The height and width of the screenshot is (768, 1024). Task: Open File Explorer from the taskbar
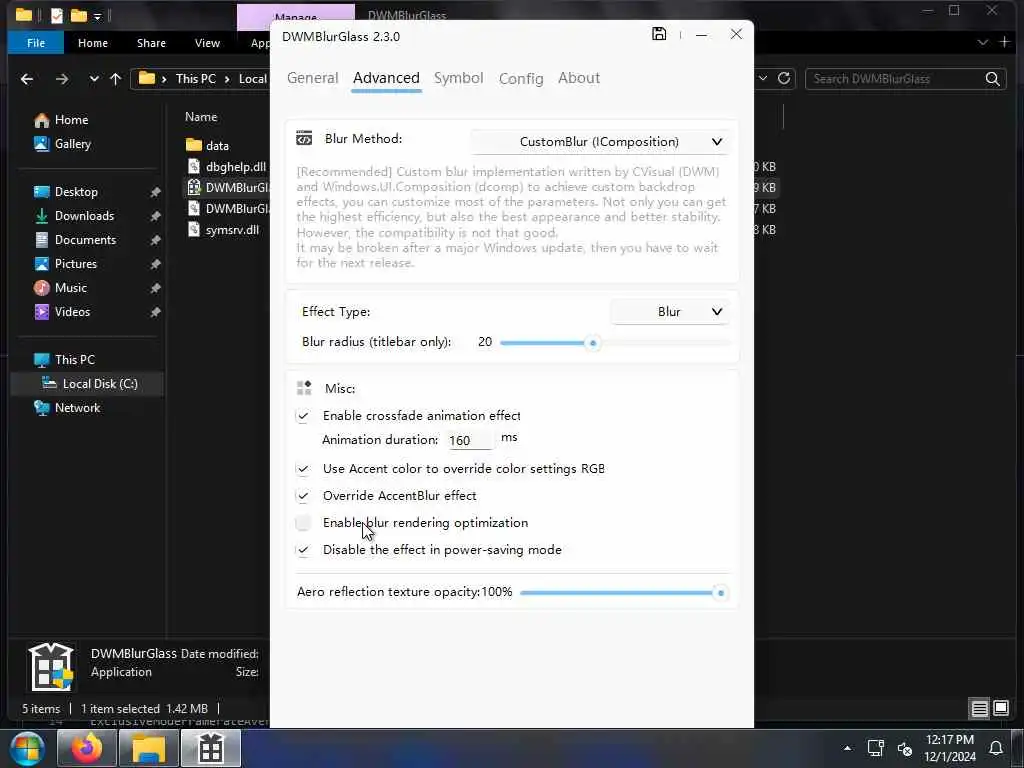point(149,748)
